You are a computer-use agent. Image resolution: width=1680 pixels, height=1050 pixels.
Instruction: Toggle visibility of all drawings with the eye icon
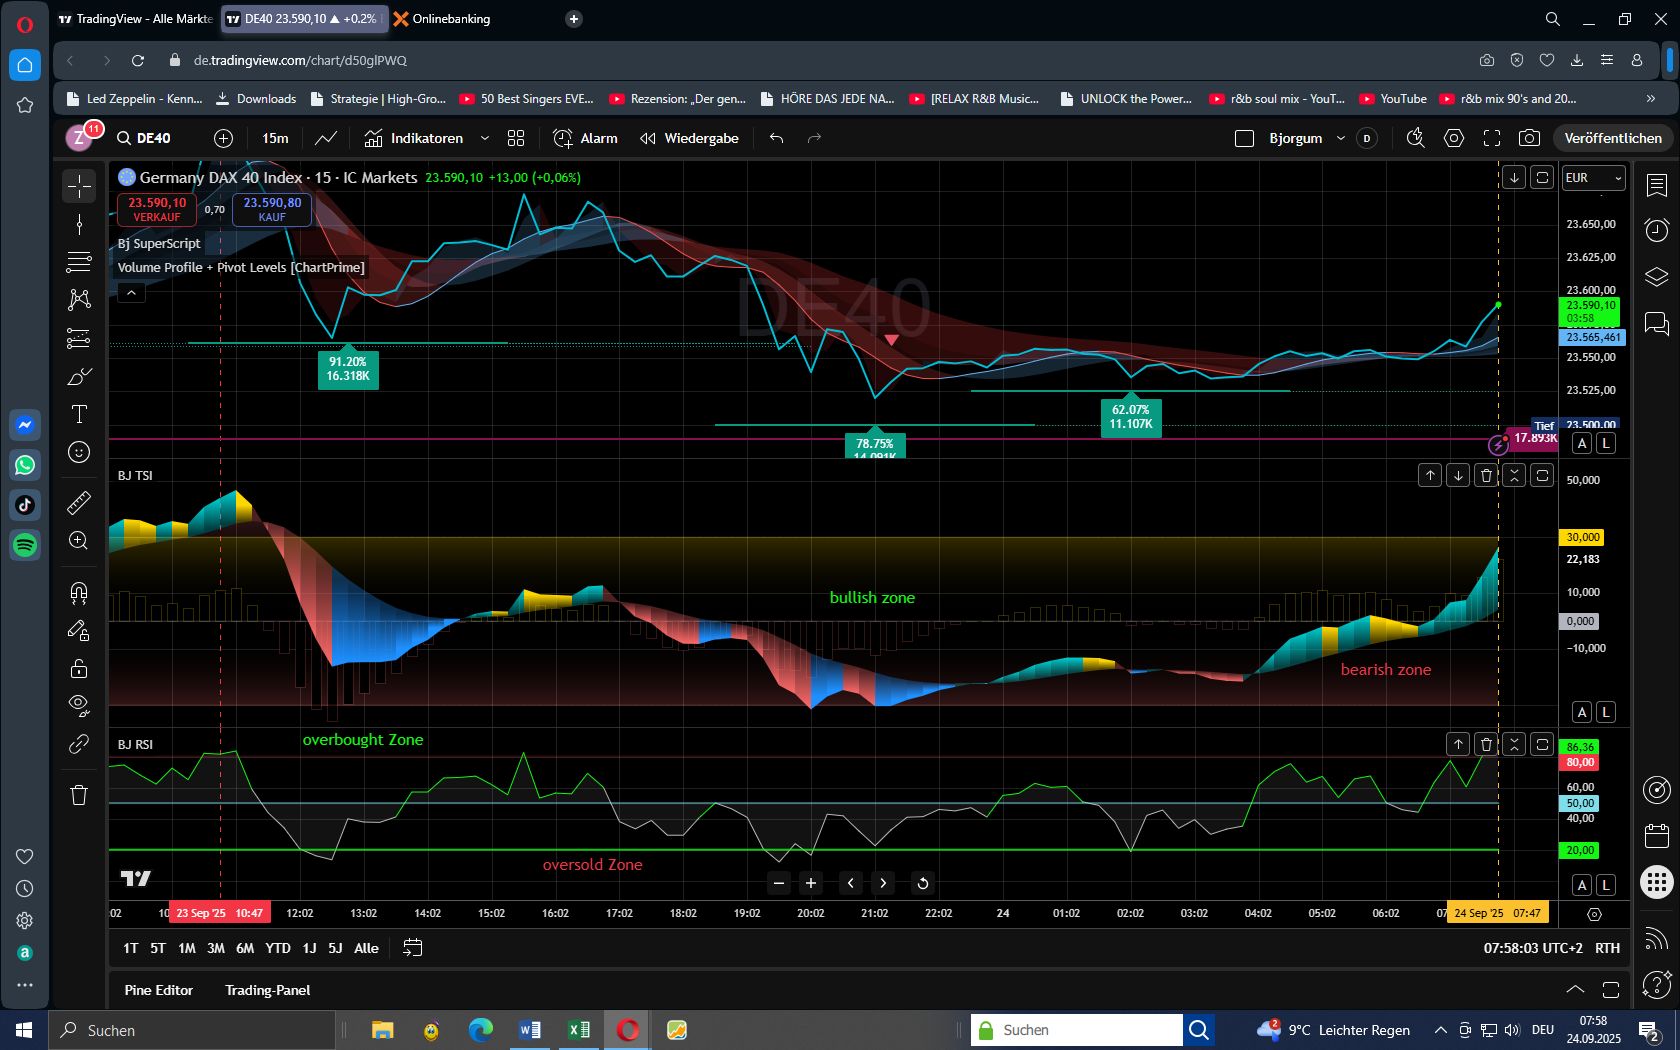(78, 704)
